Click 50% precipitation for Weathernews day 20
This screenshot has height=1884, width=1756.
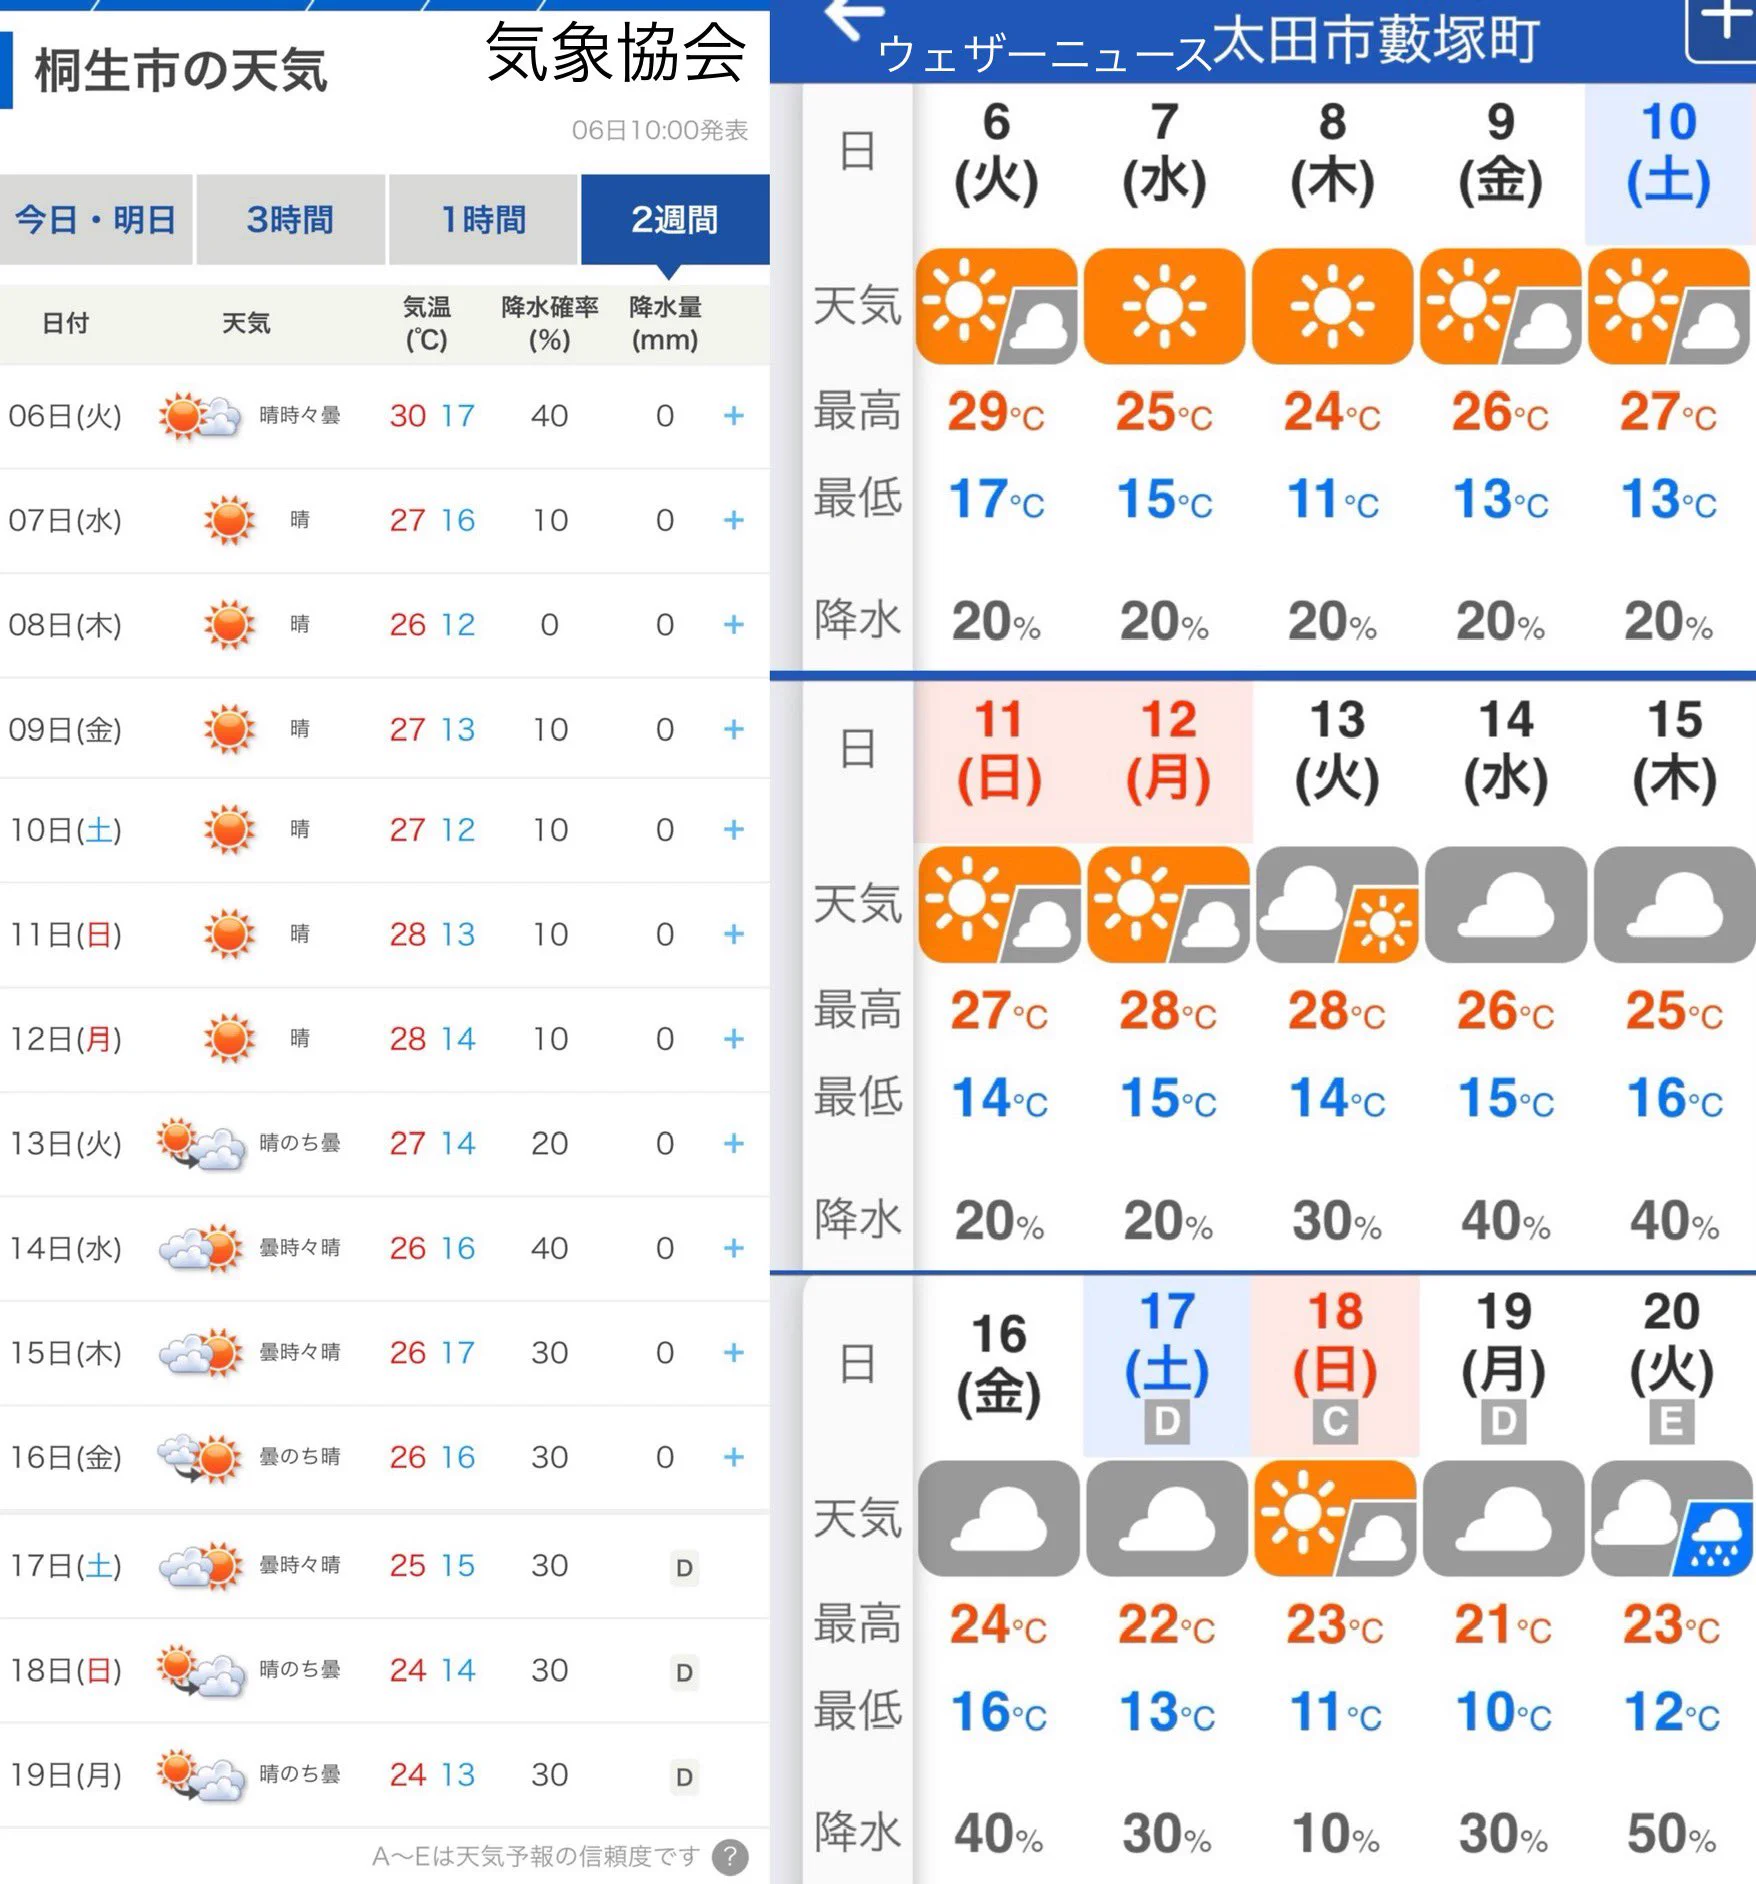pos(1672,1834)
